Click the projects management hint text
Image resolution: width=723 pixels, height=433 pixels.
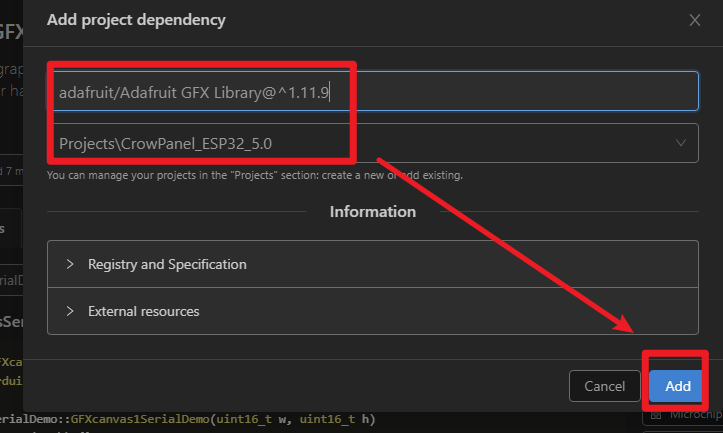tap(255, 175)
